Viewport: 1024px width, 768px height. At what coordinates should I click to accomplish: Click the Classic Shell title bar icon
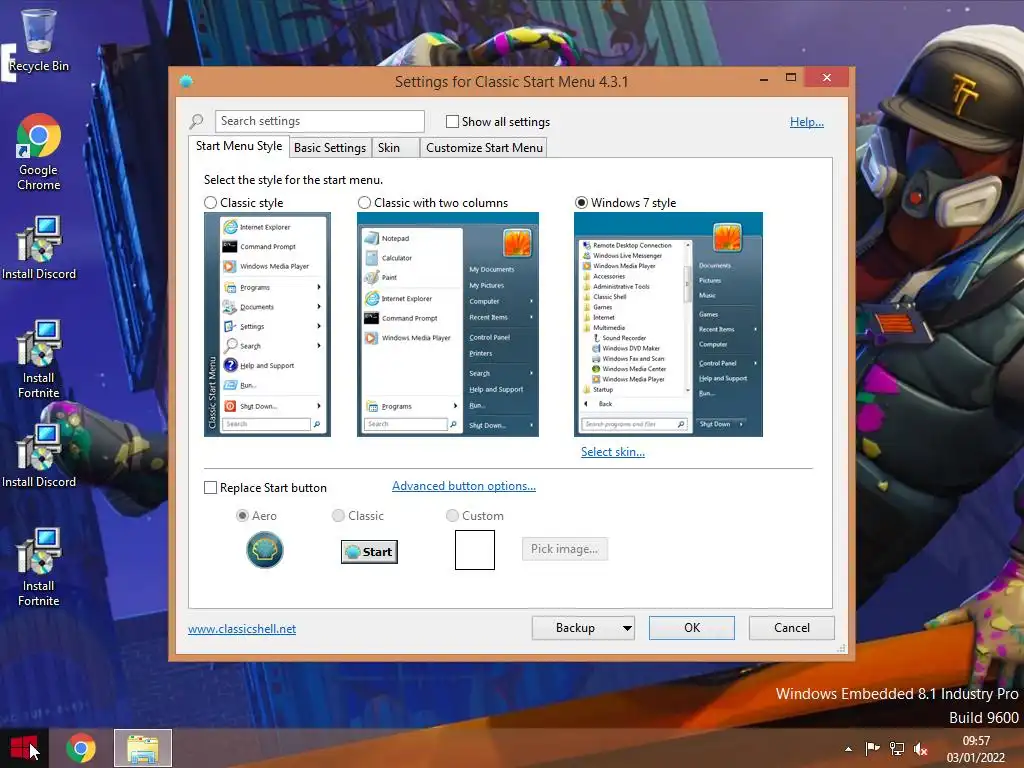[186, 82]
